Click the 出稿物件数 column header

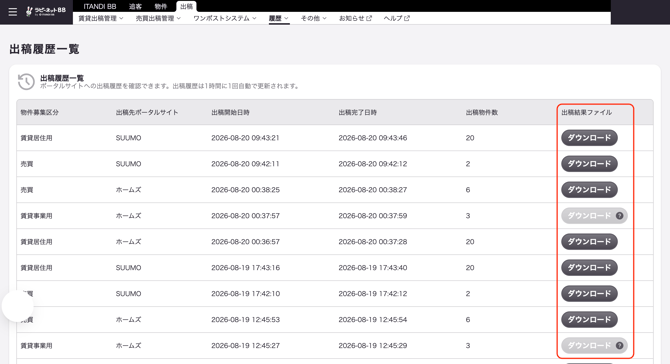click(482, 112)
